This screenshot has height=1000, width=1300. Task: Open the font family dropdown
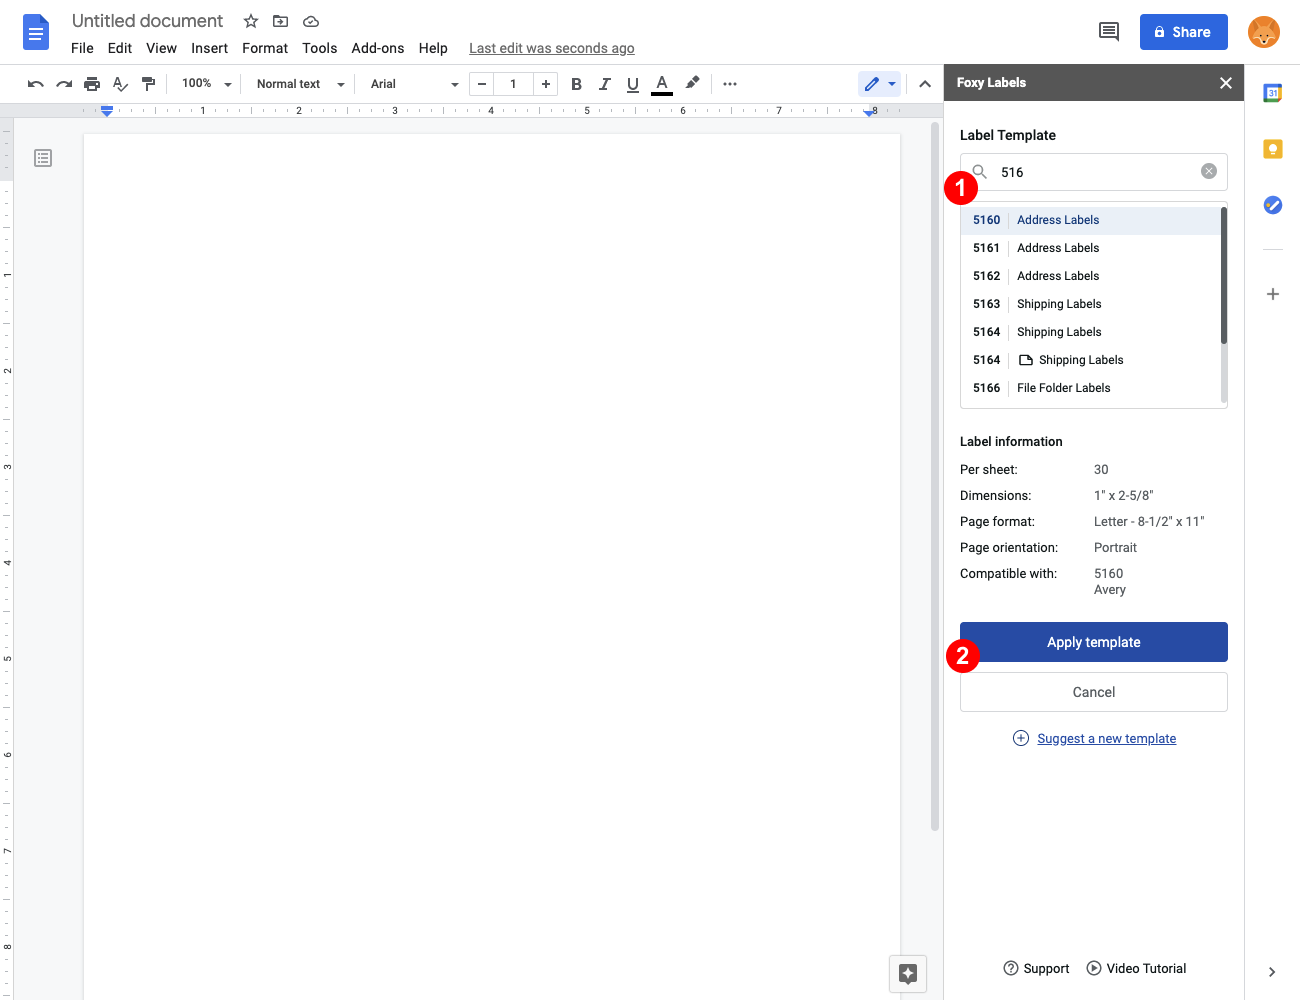click(x=411, y=84)
